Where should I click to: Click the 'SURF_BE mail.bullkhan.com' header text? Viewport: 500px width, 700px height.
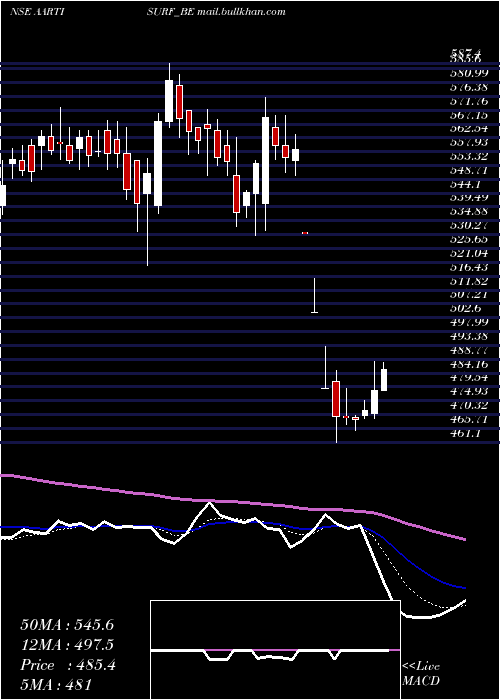click(216, 12)
